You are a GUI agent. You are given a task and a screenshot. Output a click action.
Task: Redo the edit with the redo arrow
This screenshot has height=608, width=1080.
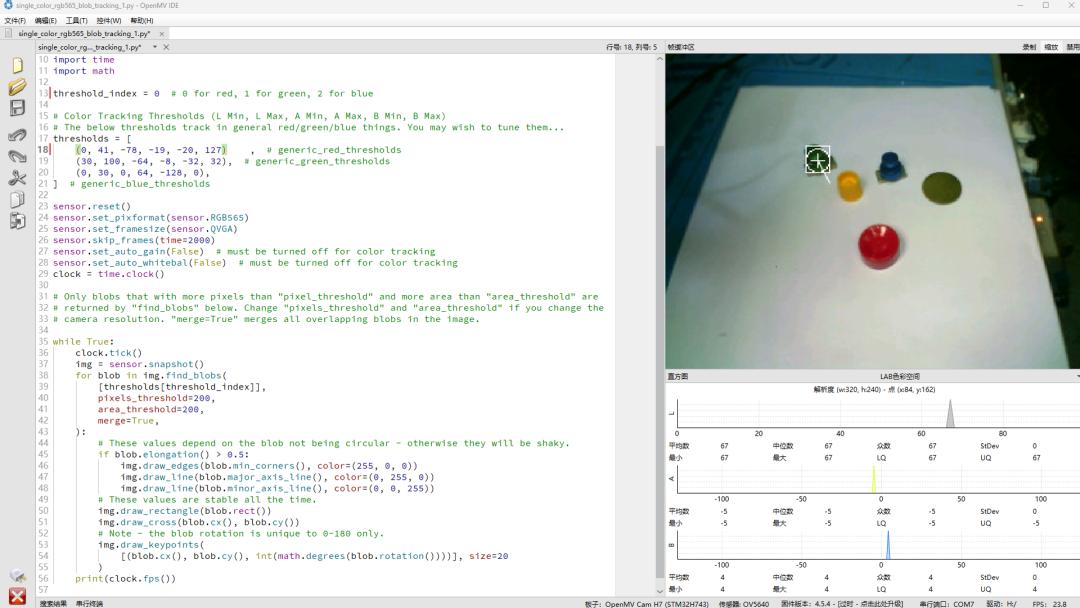17,156
